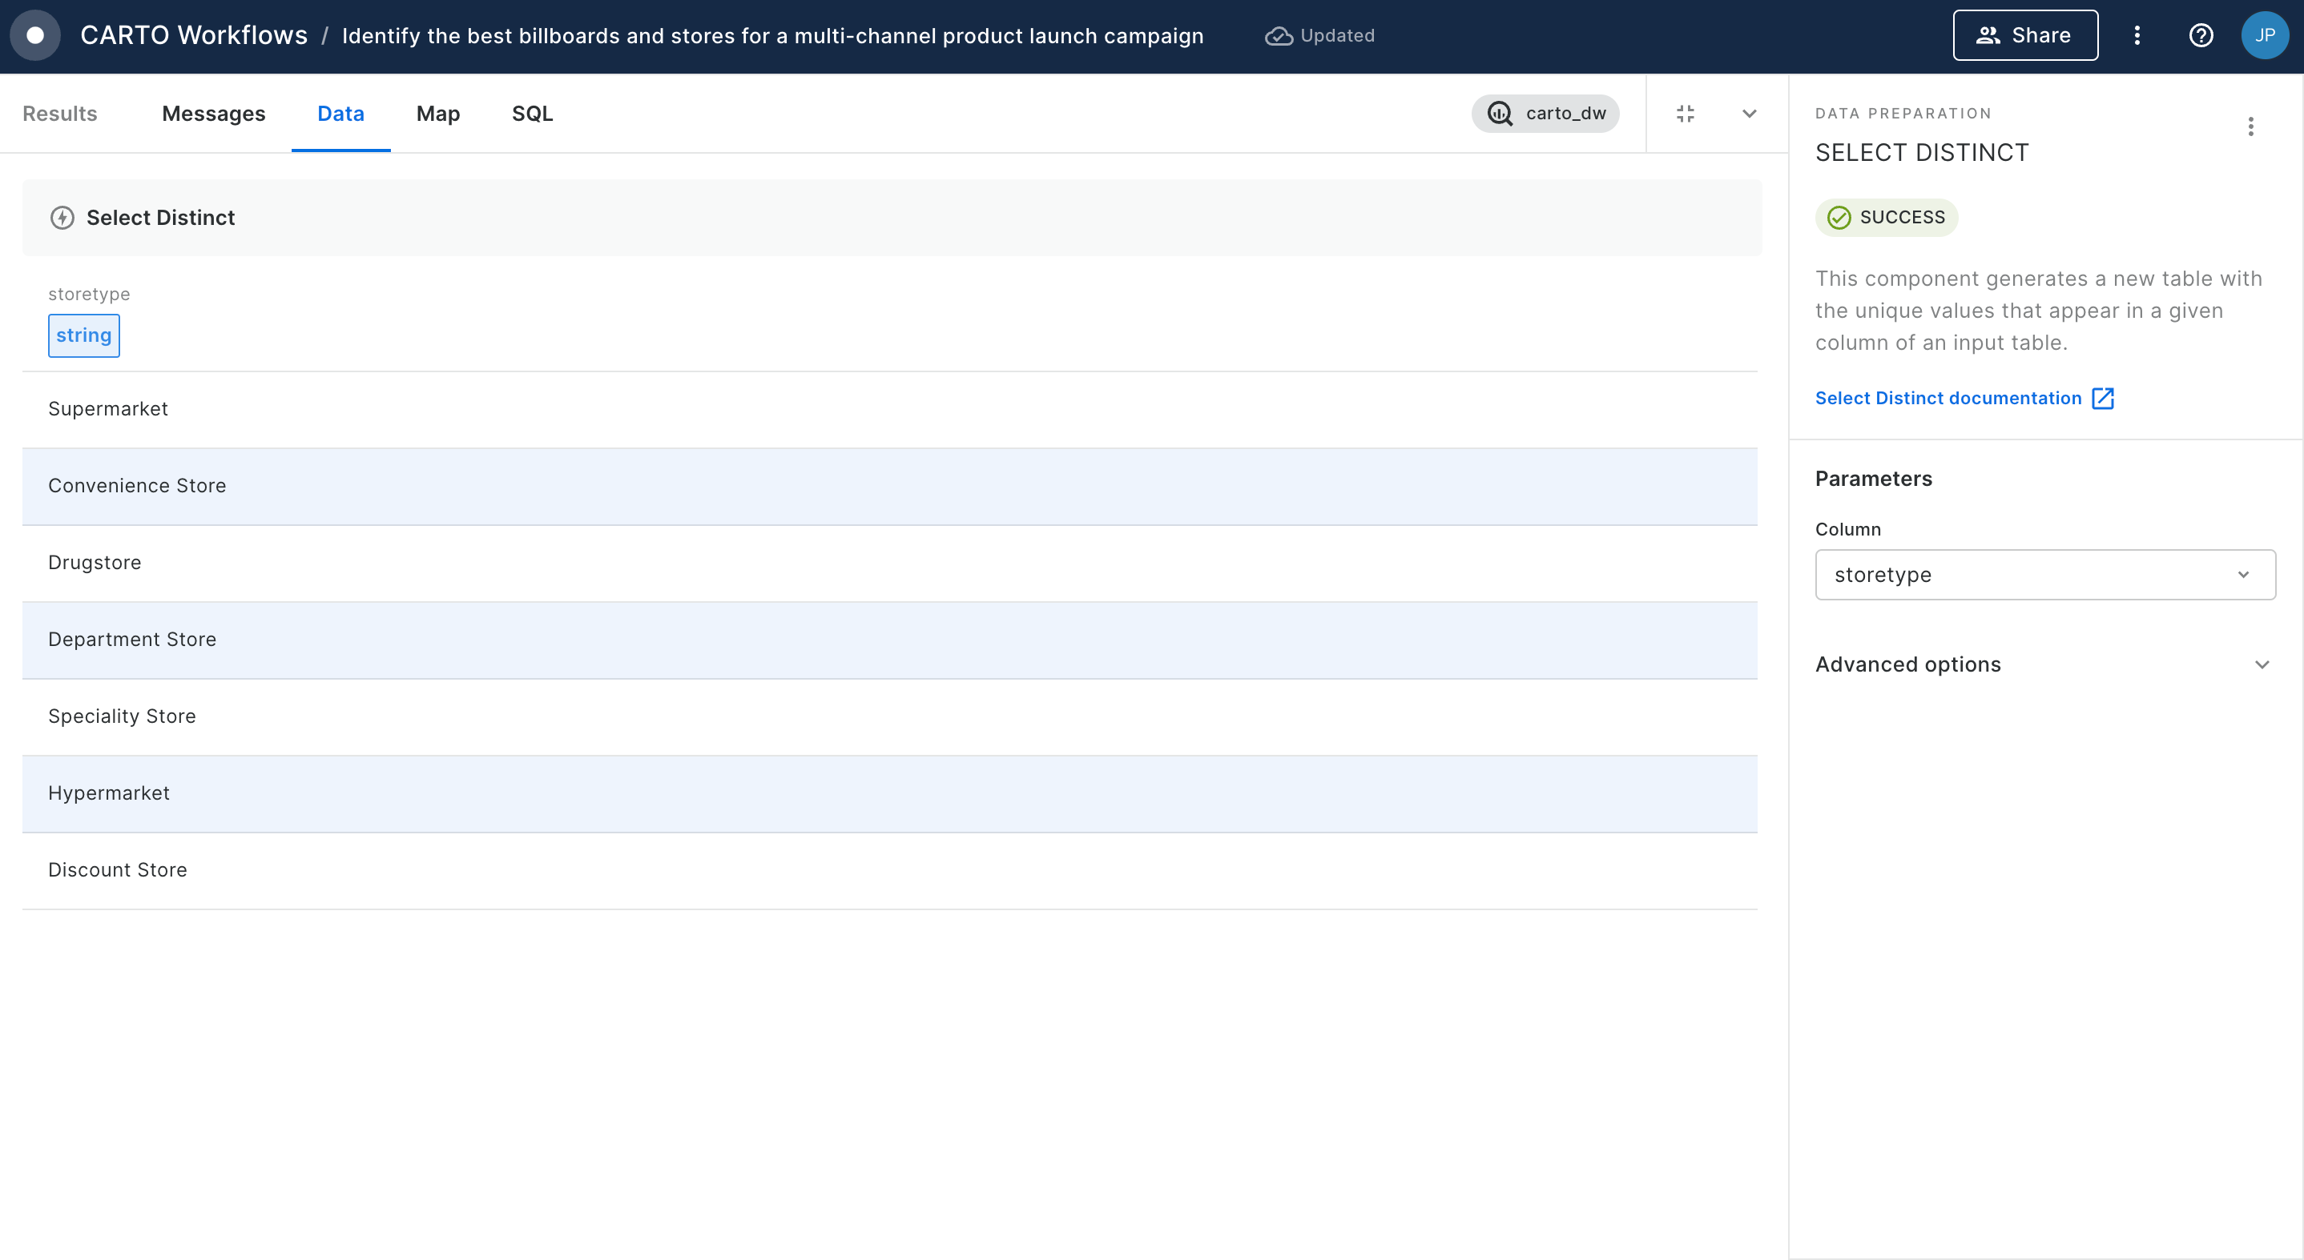The image size is (2304, 1260).
Task: Click the external link icon beside documentation
Action: (x=2103, y=398)
